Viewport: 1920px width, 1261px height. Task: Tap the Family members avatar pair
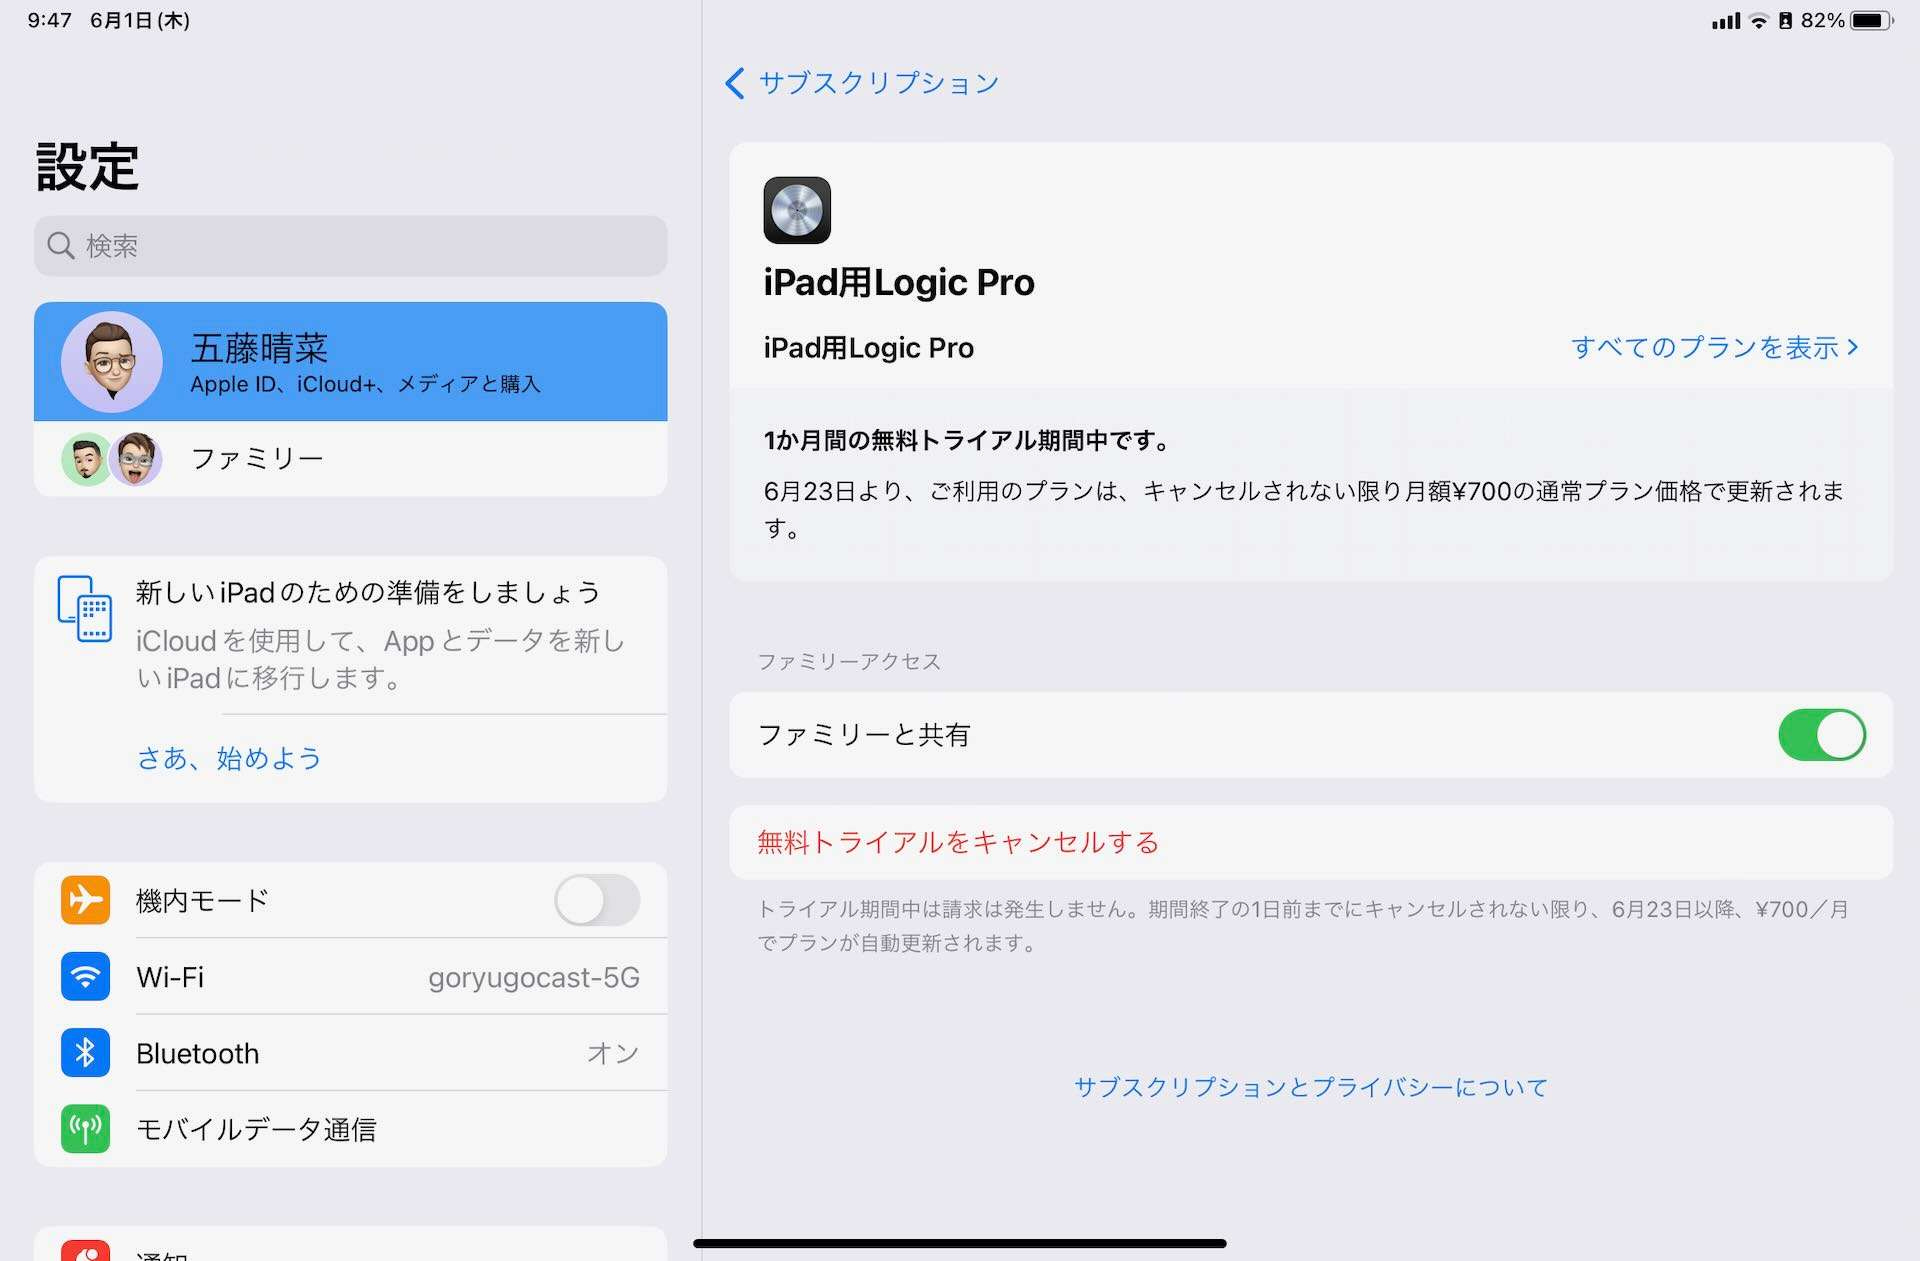(x=111, y=459)
